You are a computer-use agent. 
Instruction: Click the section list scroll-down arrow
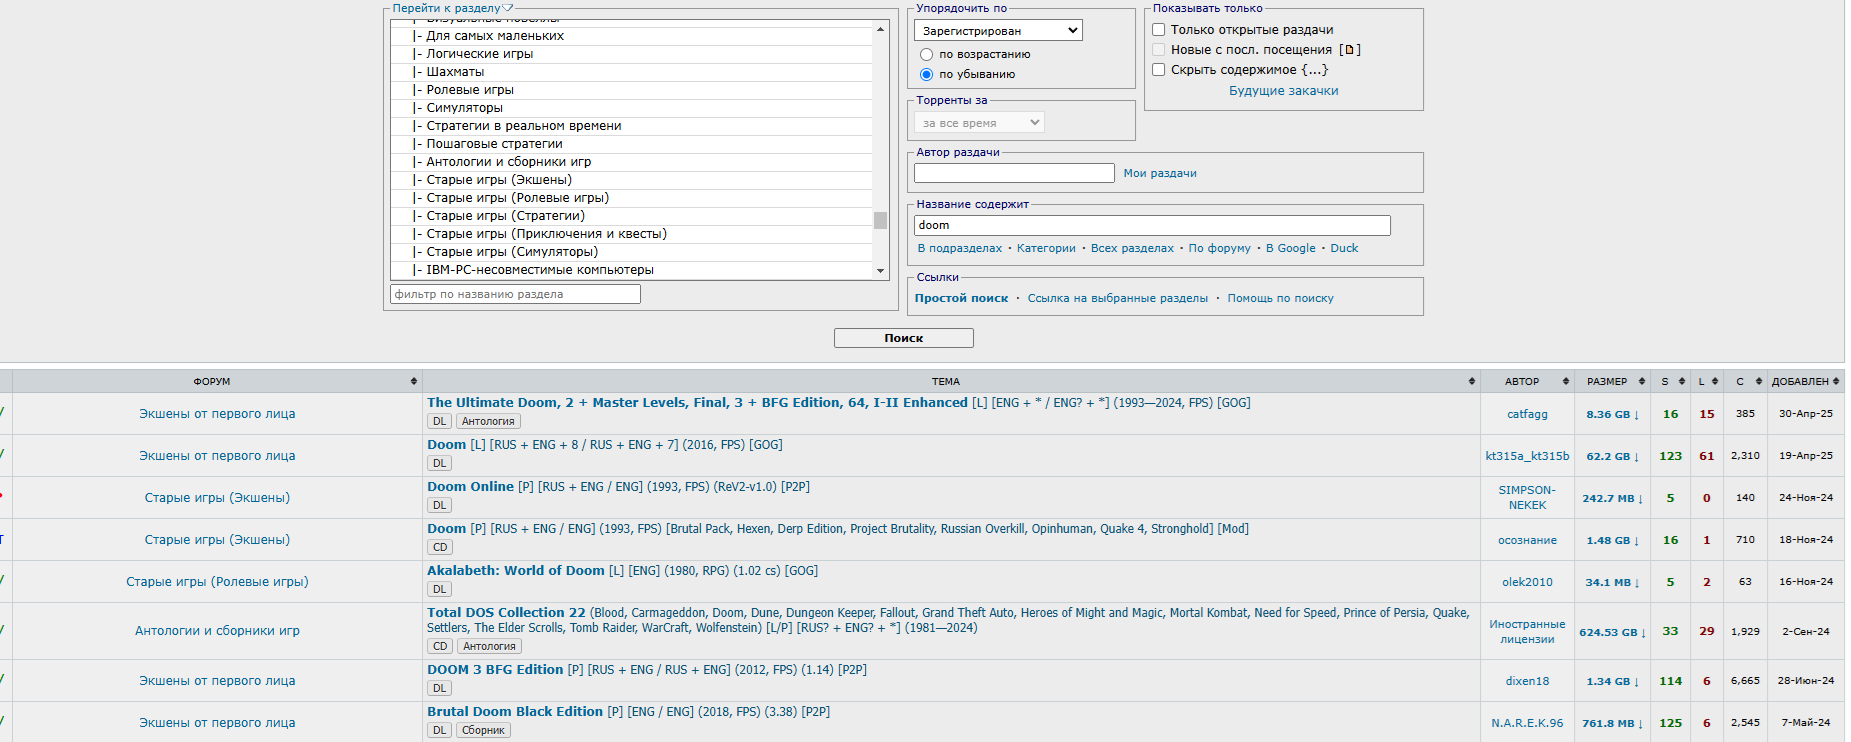coord(880,271)
